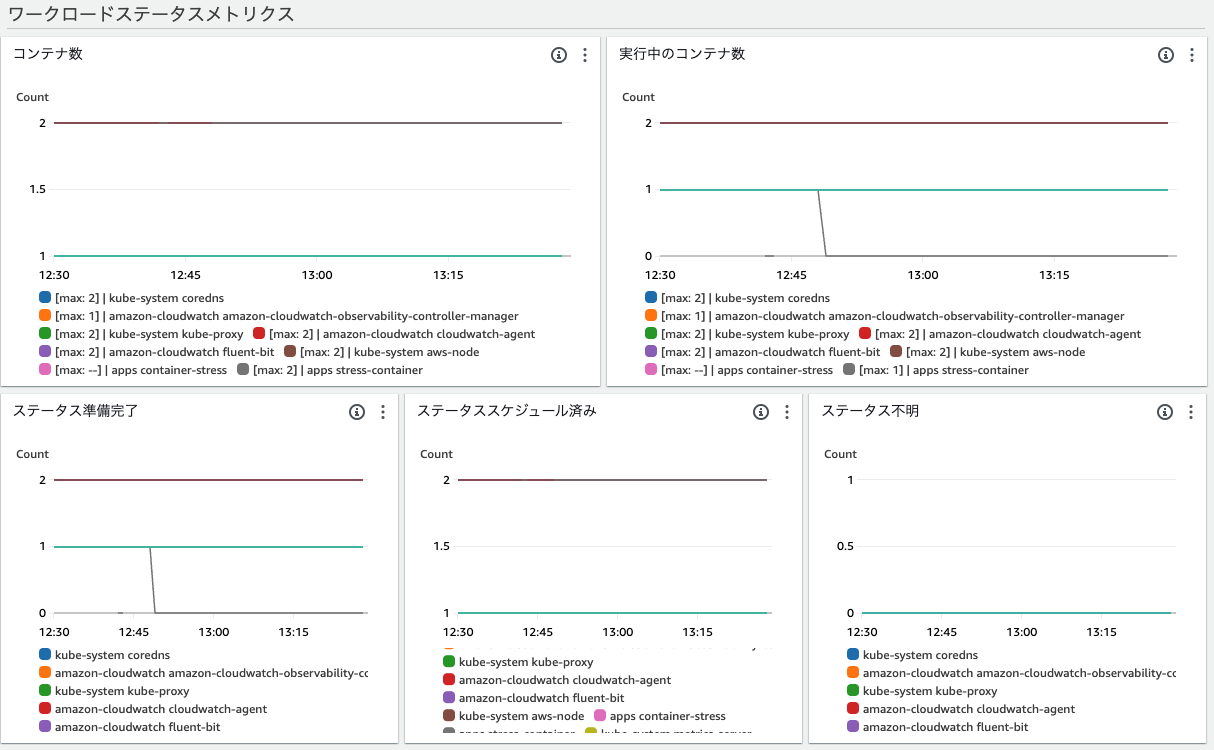The width and height of the screenshot is (1214, 750).
Task: Open info icon on 実行中のコンテナ数 widget
Action: pyautogui.click(x=1165, y=55)
